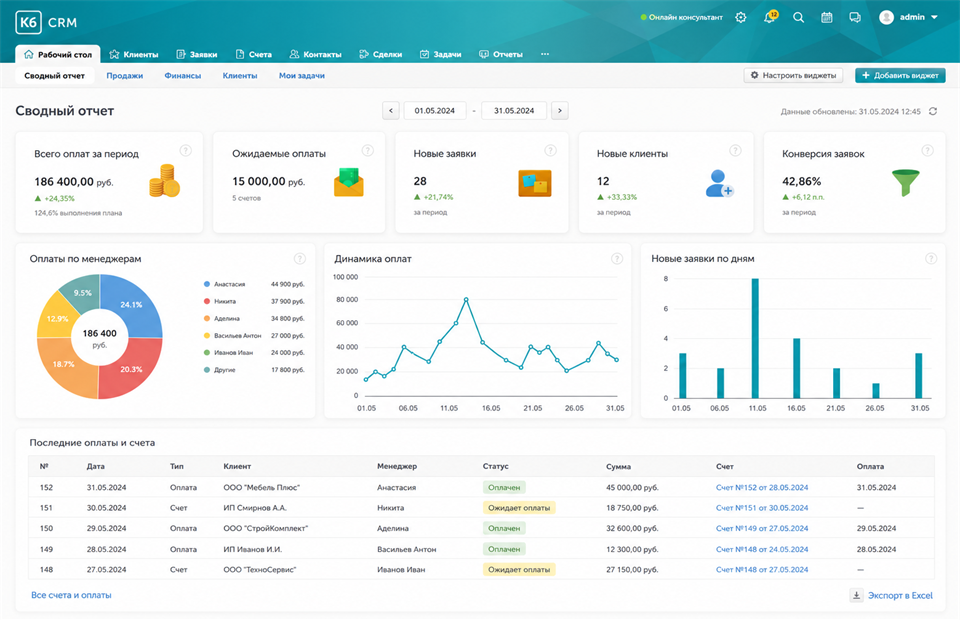Click the 20.3% red donut segment
The width and height of the screenshot is (960, 620).
click(133, 368)
